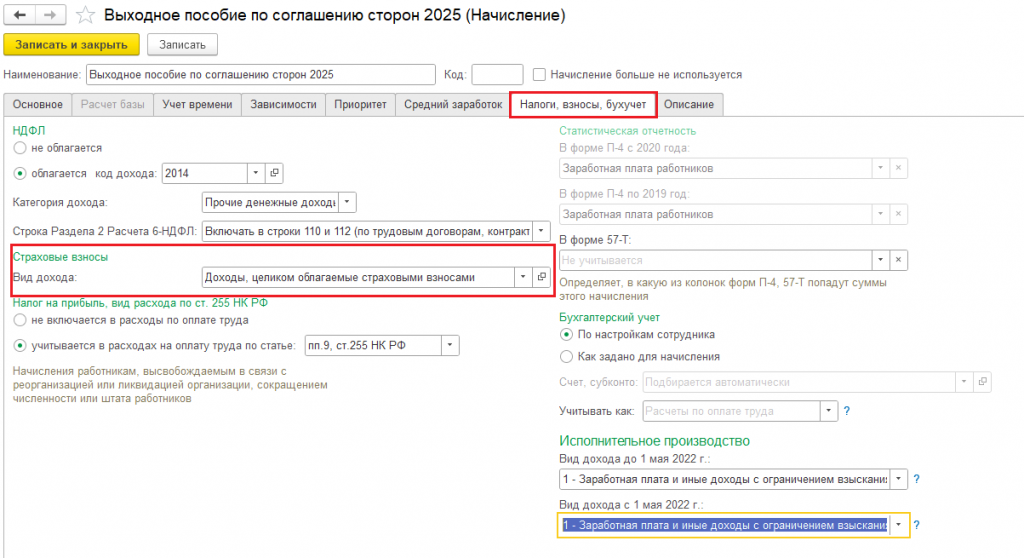1024x558 pixels.
Task: Click the Наименование text field
Action: (260, 75)
